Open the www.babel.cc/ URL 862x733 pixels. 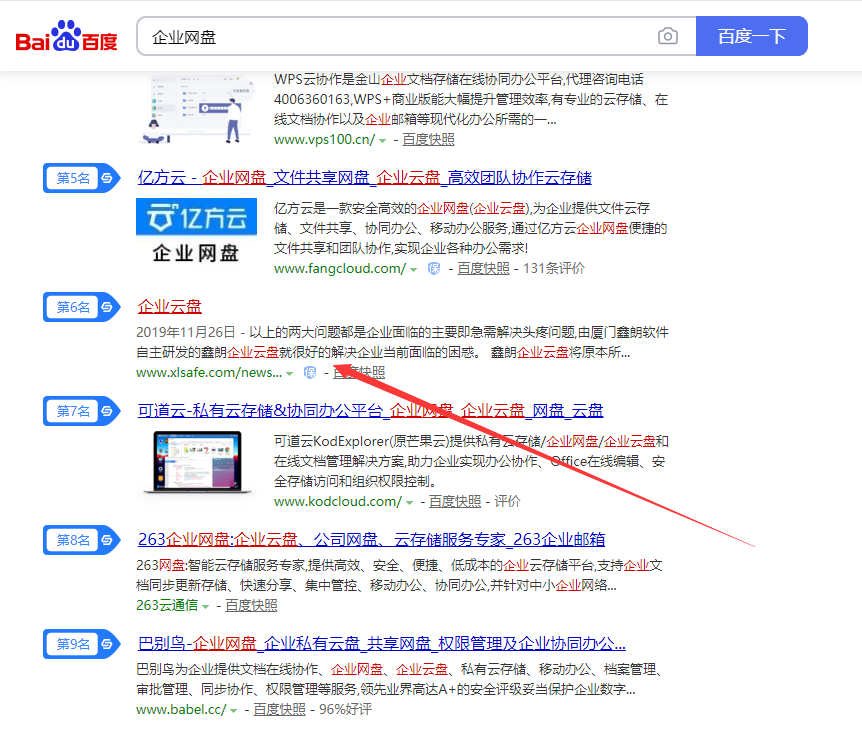pyautogui.click(x=181, y=709)
